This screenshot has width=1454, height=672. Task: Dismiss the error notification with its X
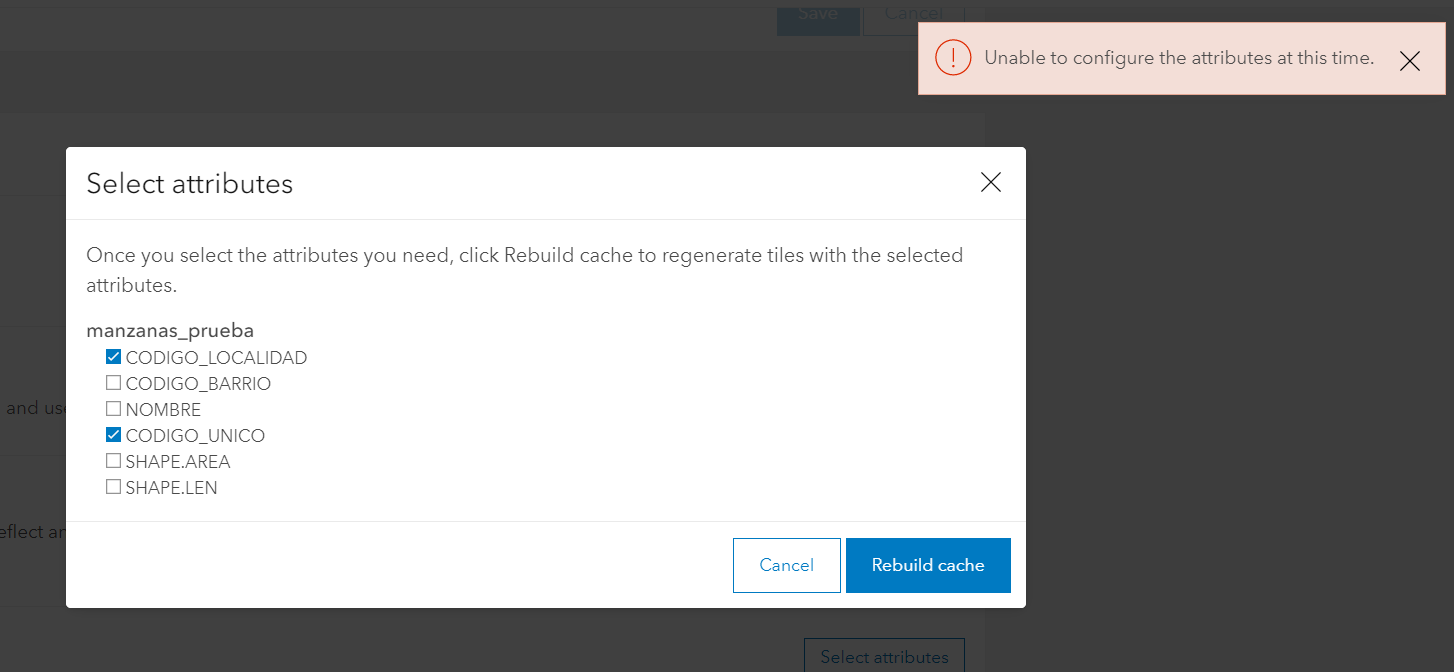1410,61
